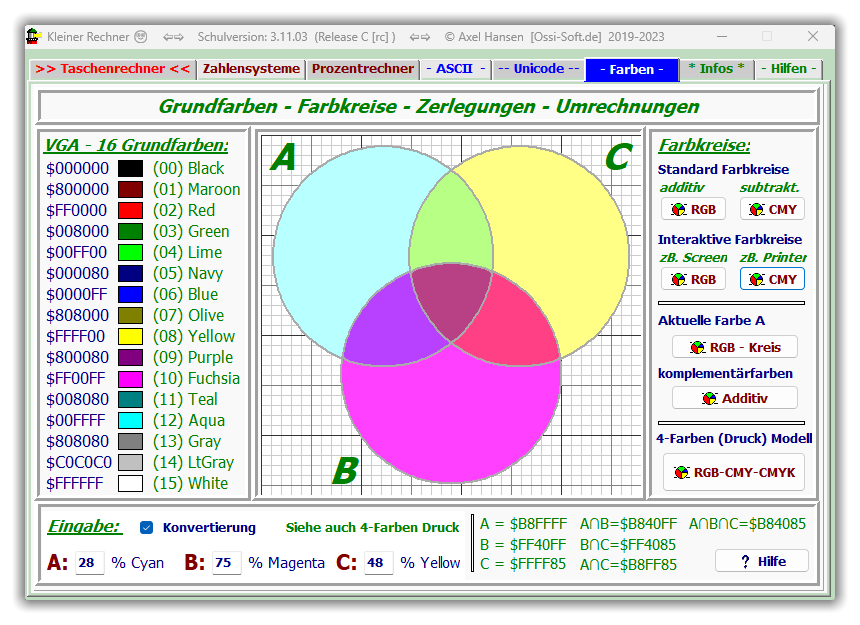
Task: Click the smiley face icon beside Kleiner Rechner
Action: pos(141,37)
